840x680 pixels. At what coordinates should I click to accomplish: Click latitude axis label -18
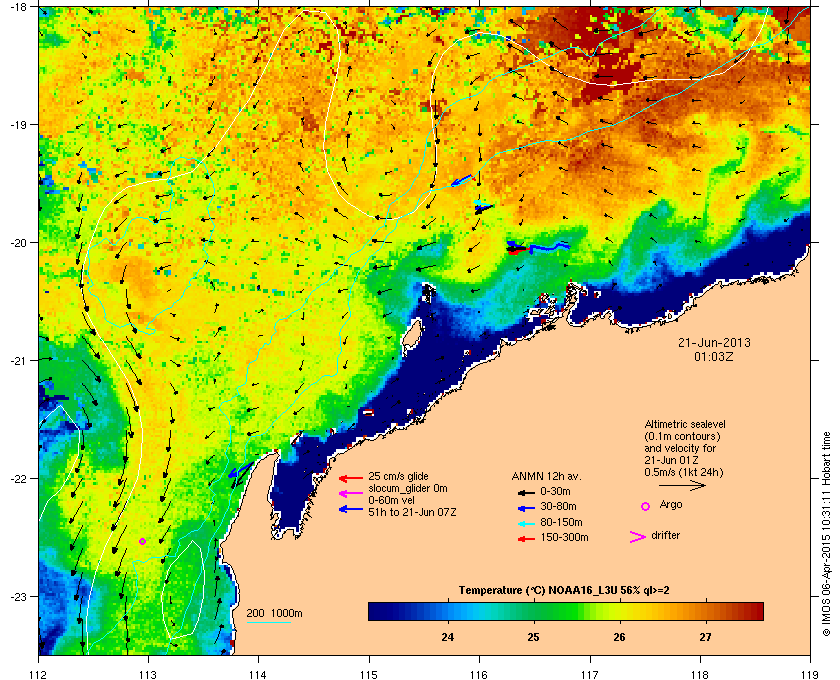(x=18, y=7)
